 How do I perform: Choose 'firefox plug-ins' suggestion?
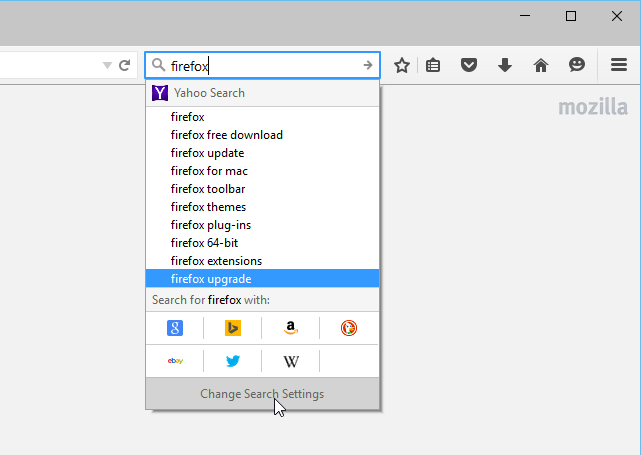tap(262, 225)
